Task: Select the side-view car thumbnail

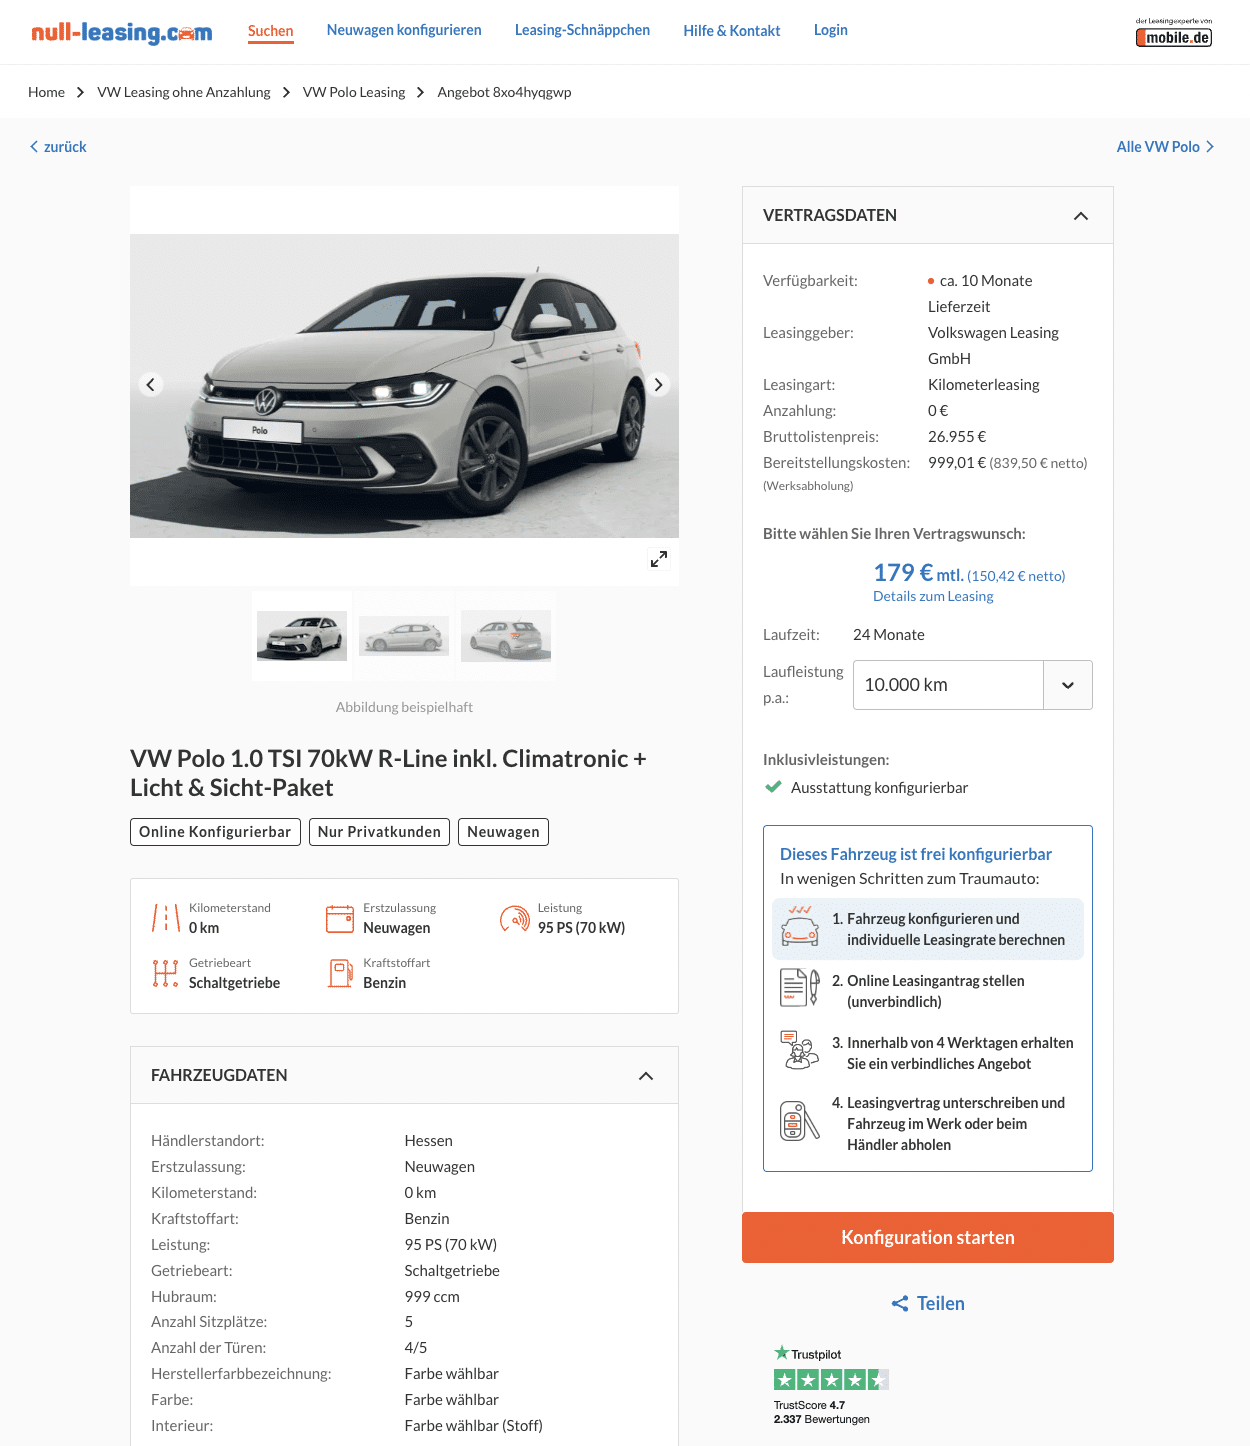Action: point(404,636)
